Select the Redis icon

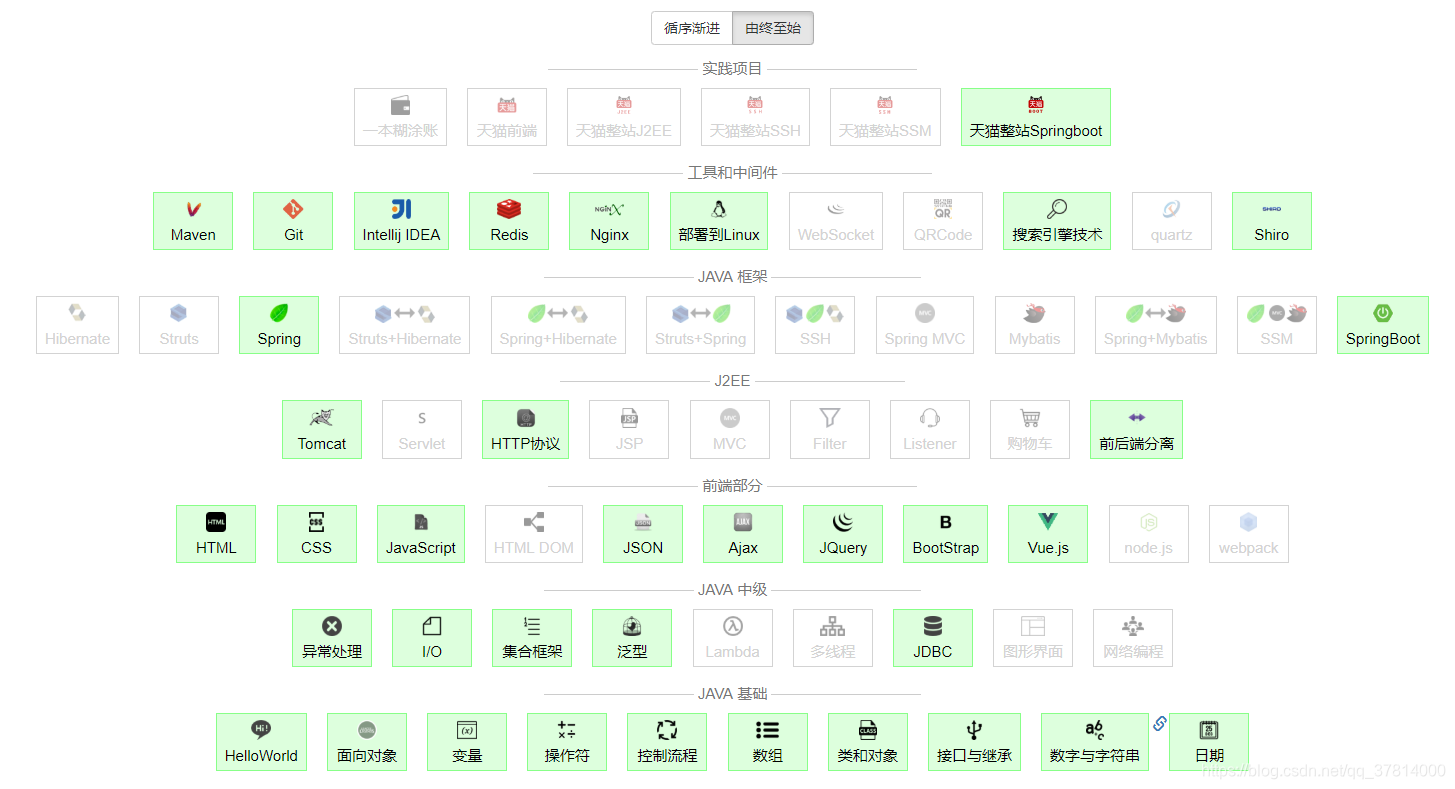(x=509, y=220)
